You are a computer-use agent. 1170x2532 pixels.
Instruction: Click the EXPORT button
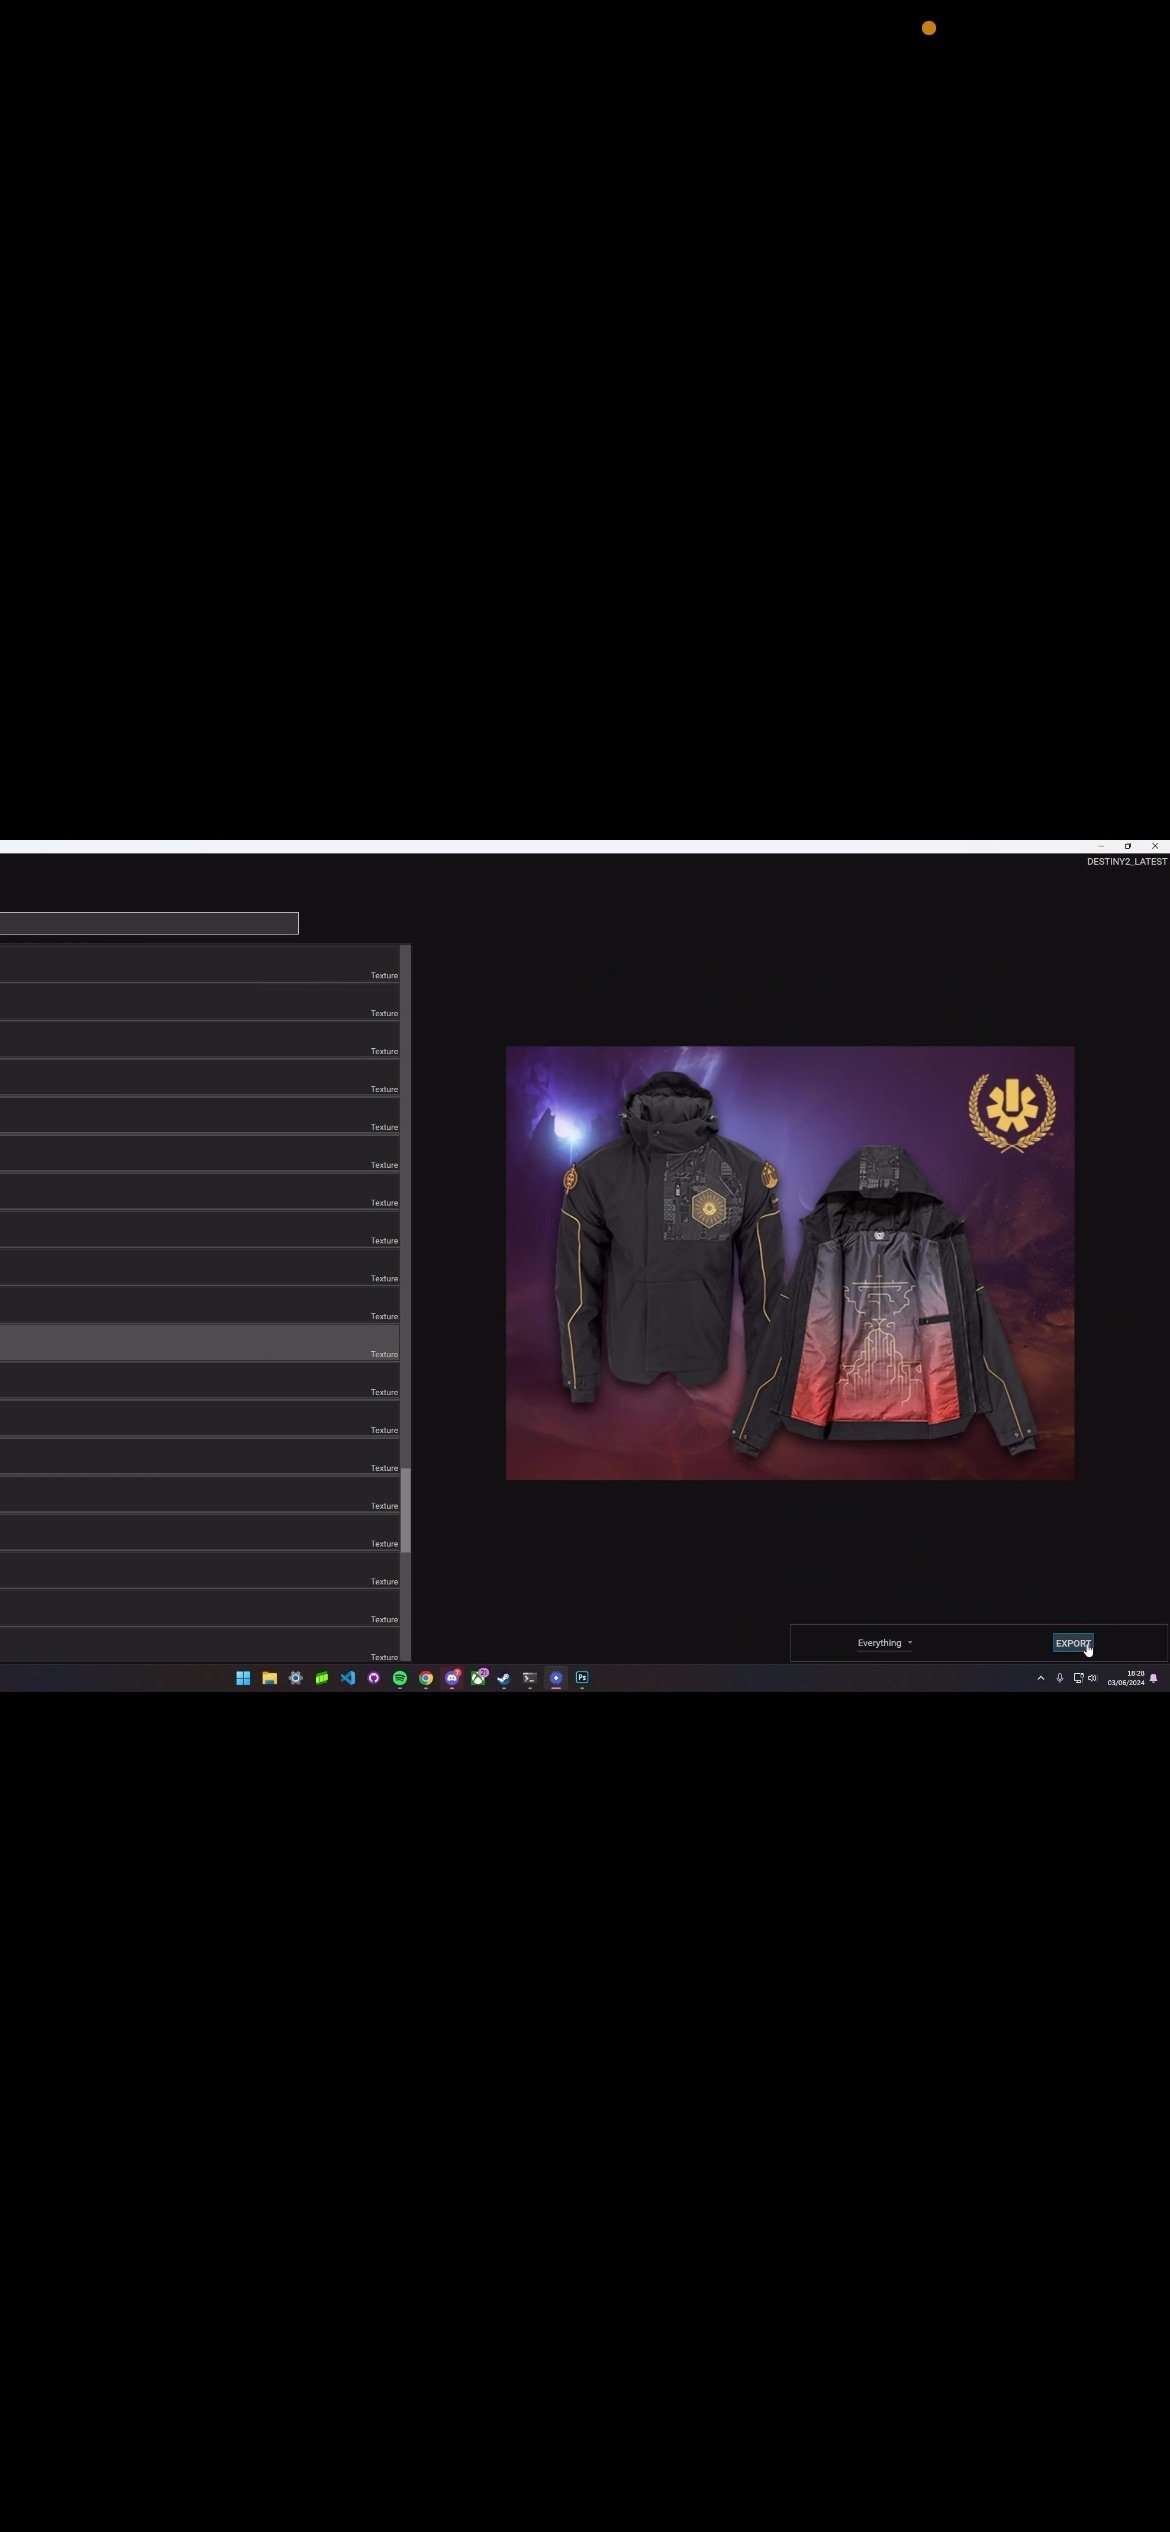point(1073,1643)
